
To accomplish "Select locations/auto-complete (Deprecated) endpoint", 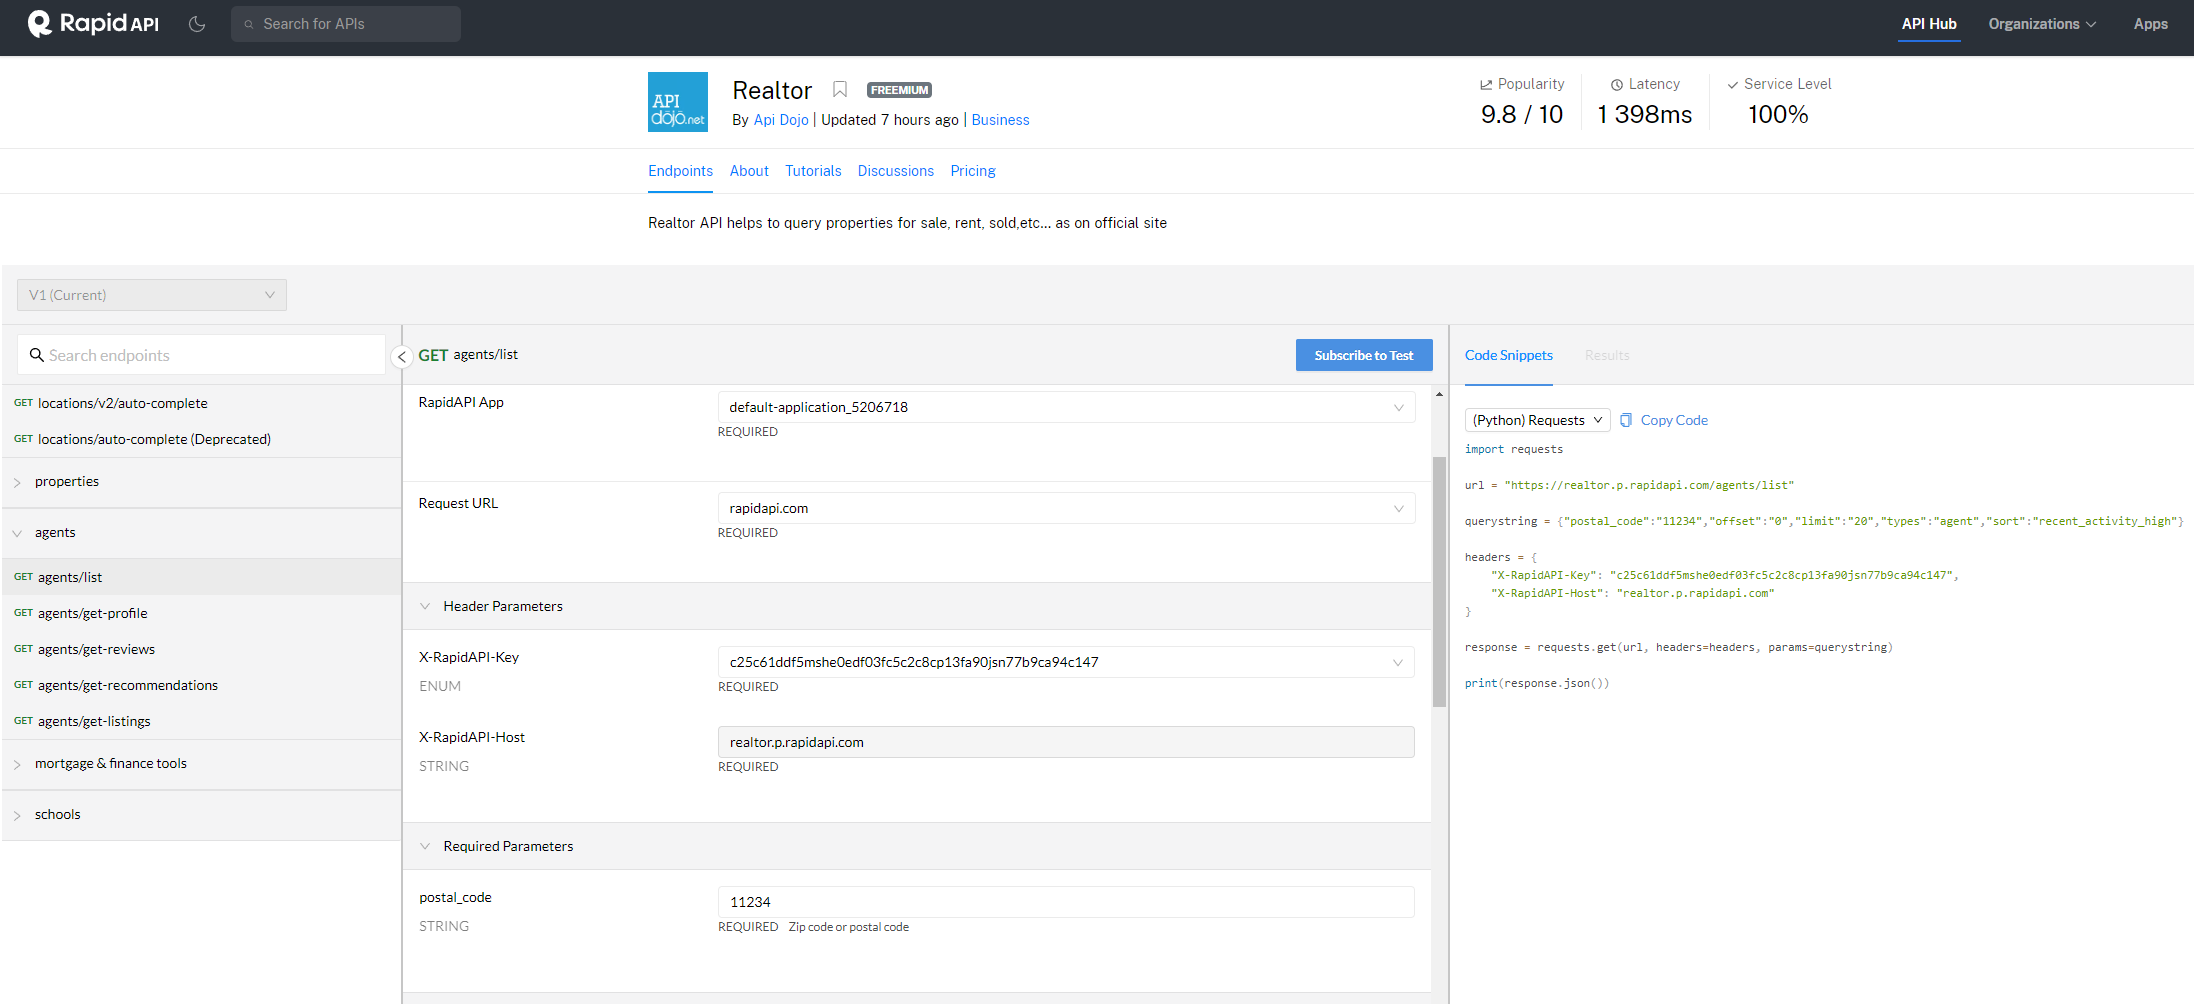I will coord(202,439).
